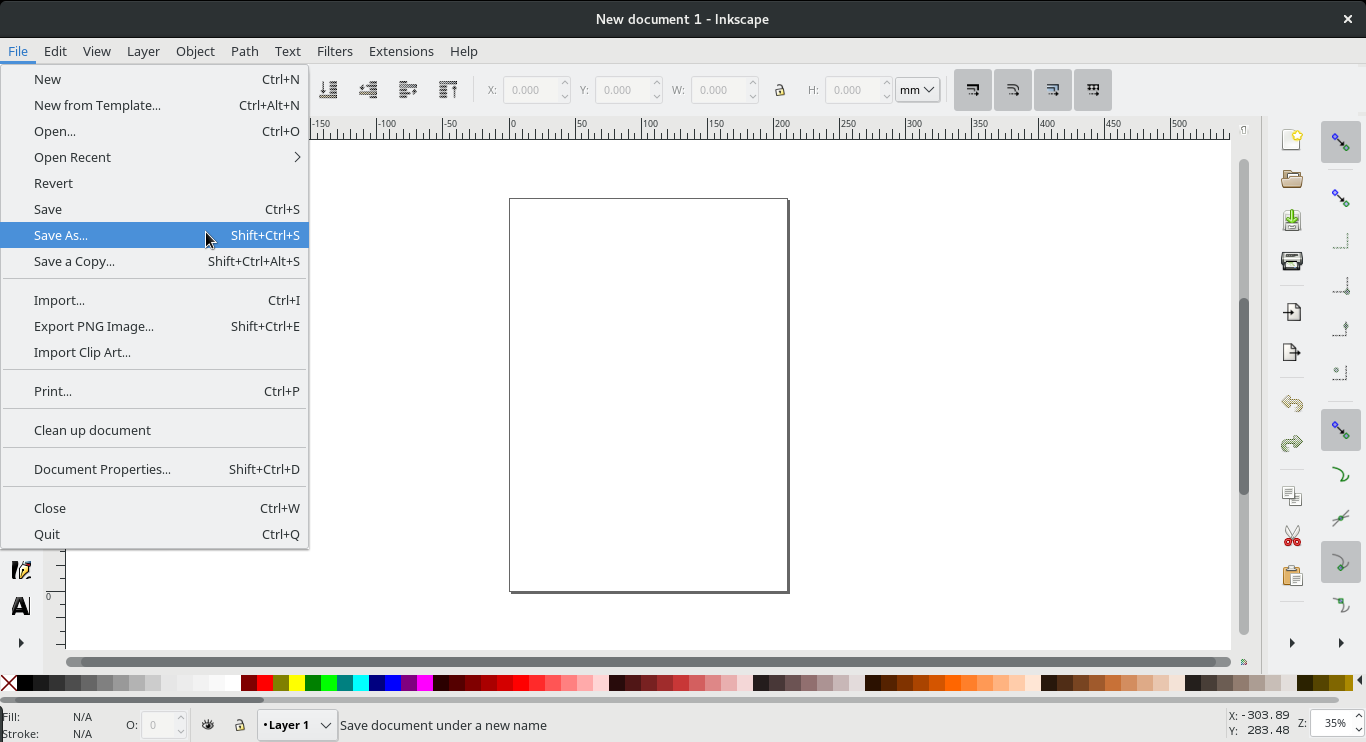Screen dimensions: 1366x742
Task: Open the Extensions menu
Action: [x=400, y=51]
